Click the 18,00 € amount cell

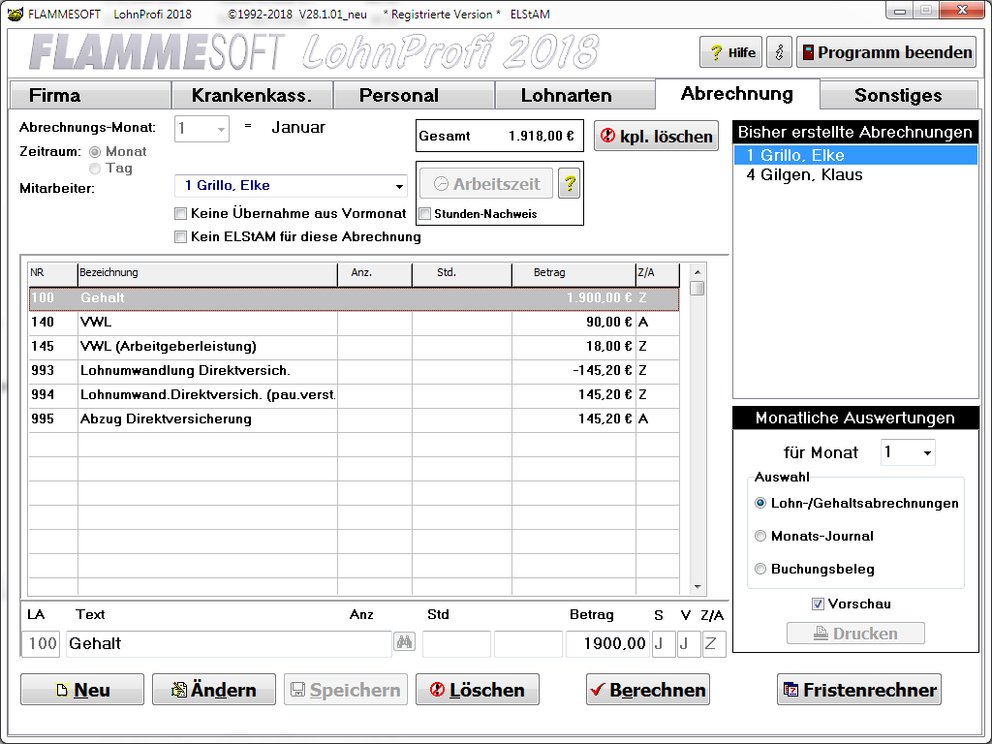[x=574, y=347]
